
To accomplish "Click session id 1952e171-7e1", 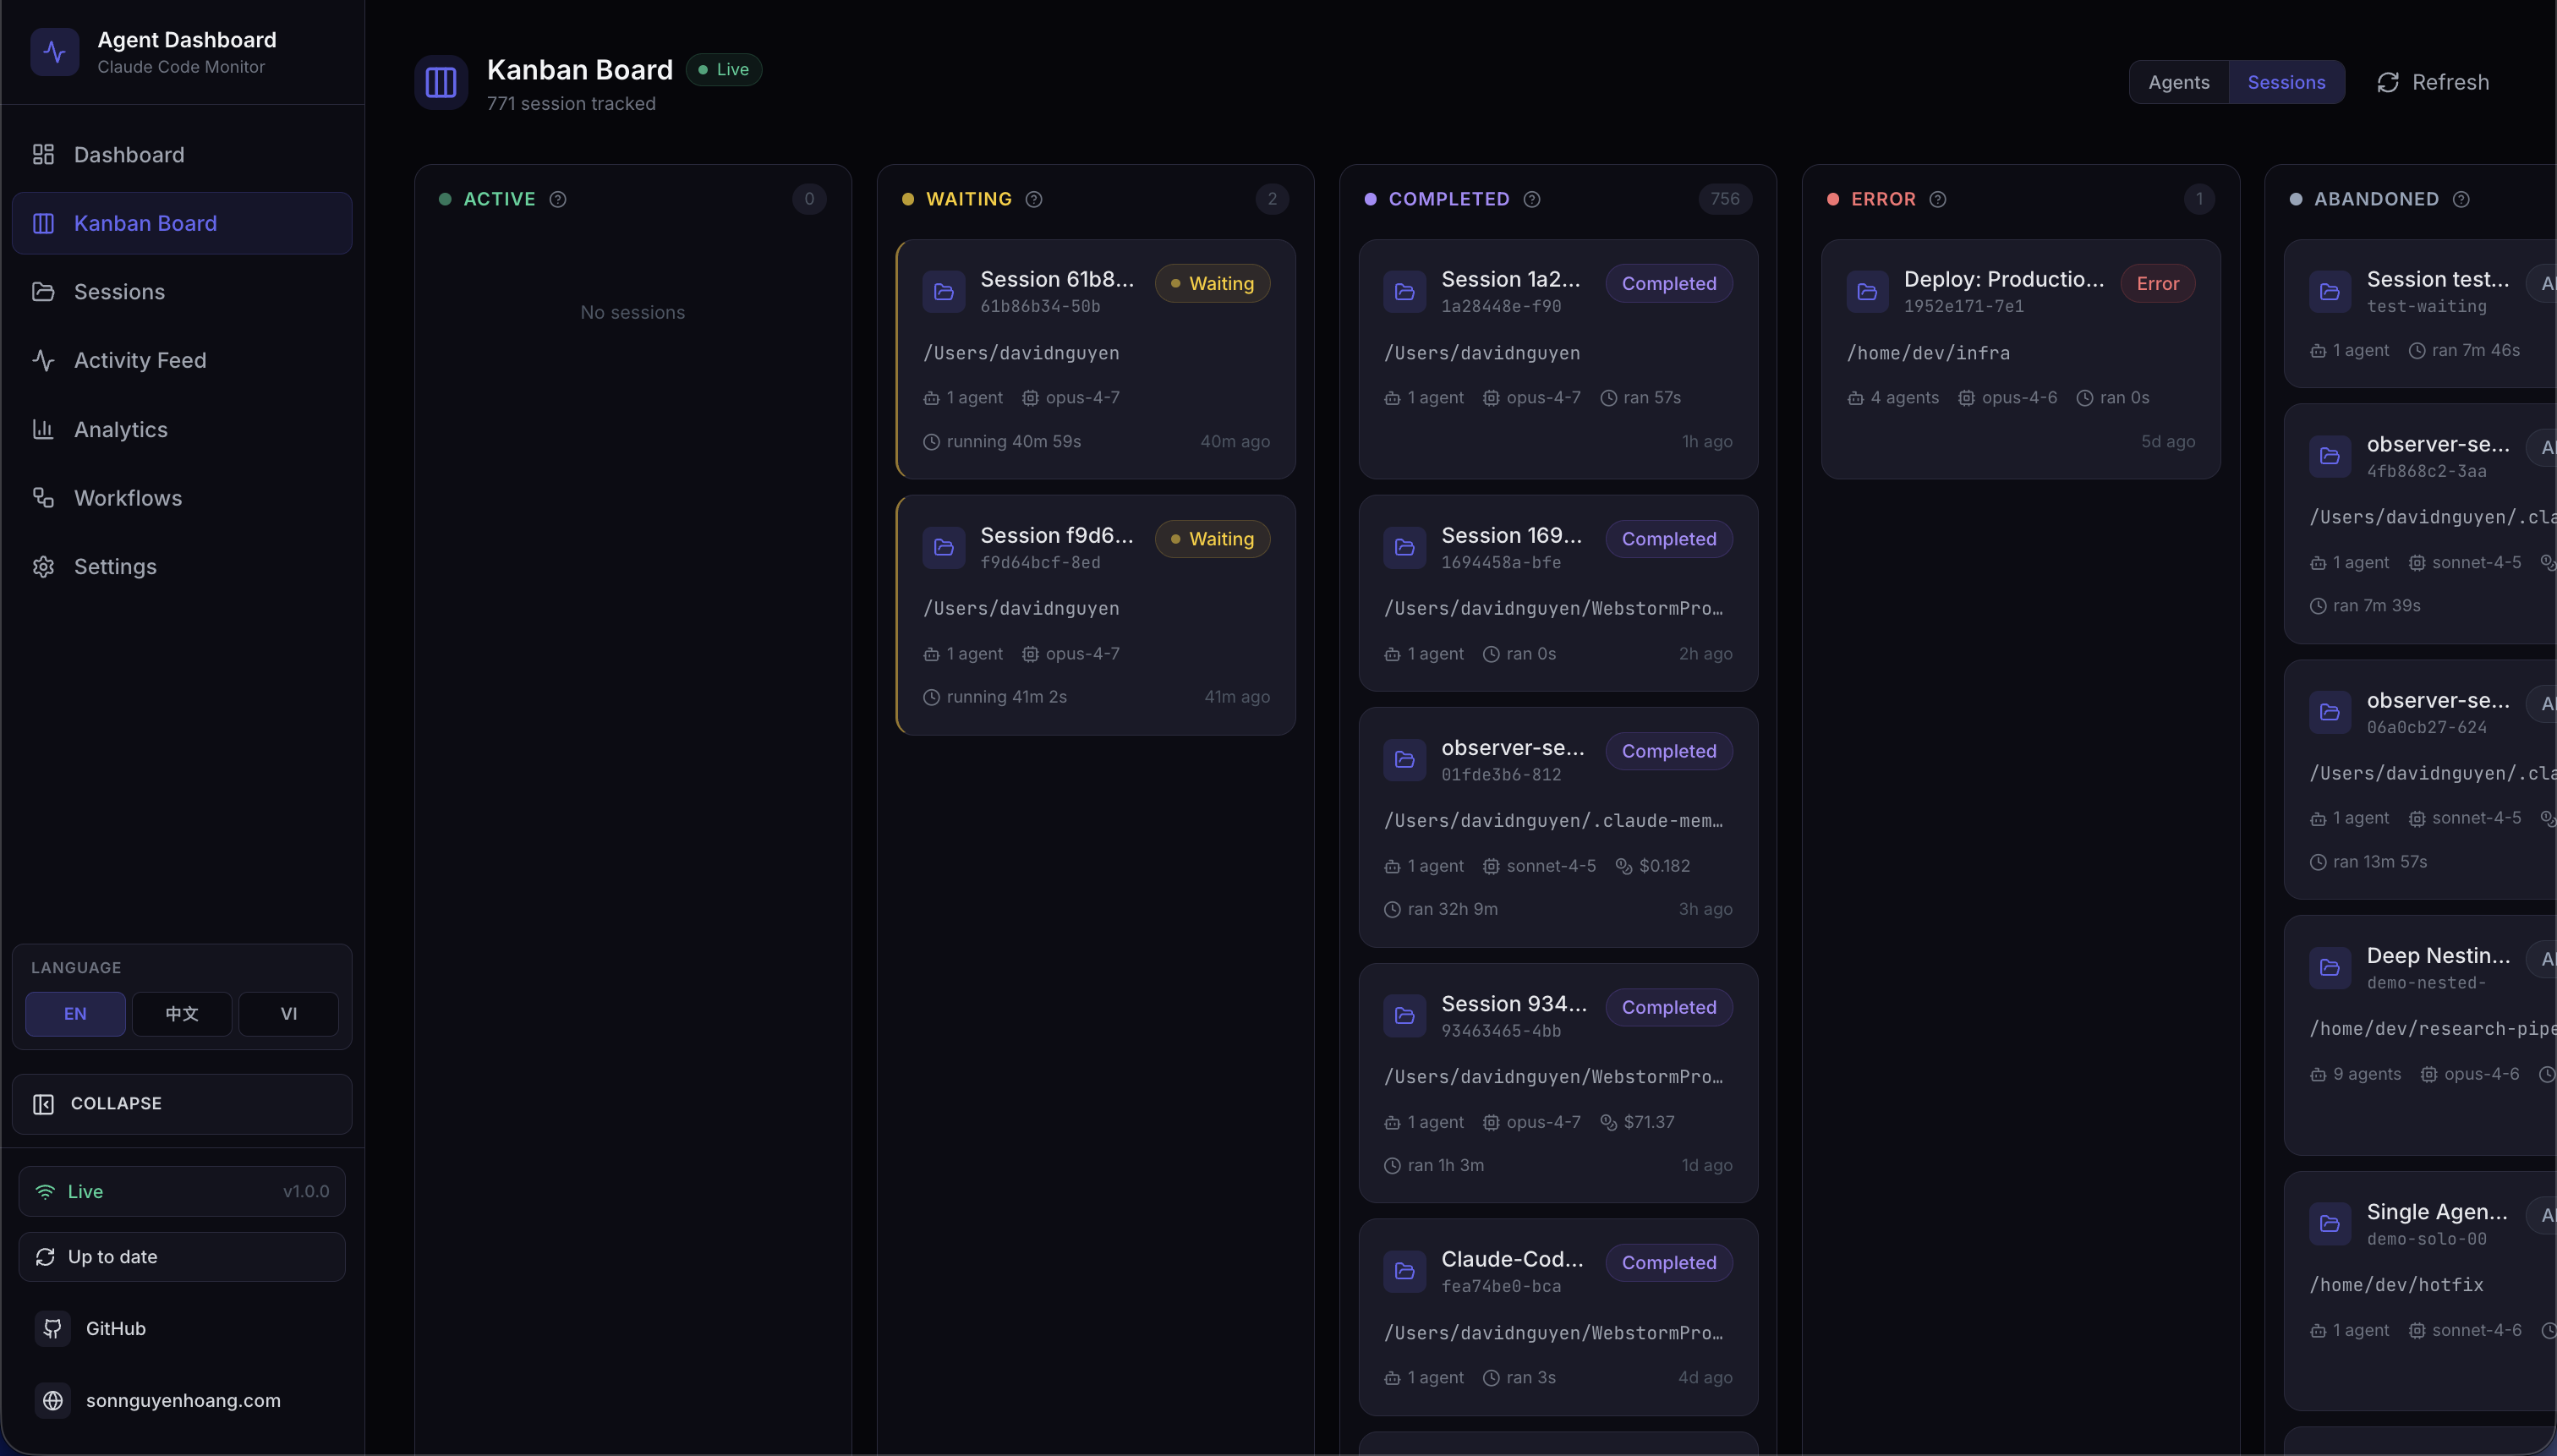I will point(1964,306).
